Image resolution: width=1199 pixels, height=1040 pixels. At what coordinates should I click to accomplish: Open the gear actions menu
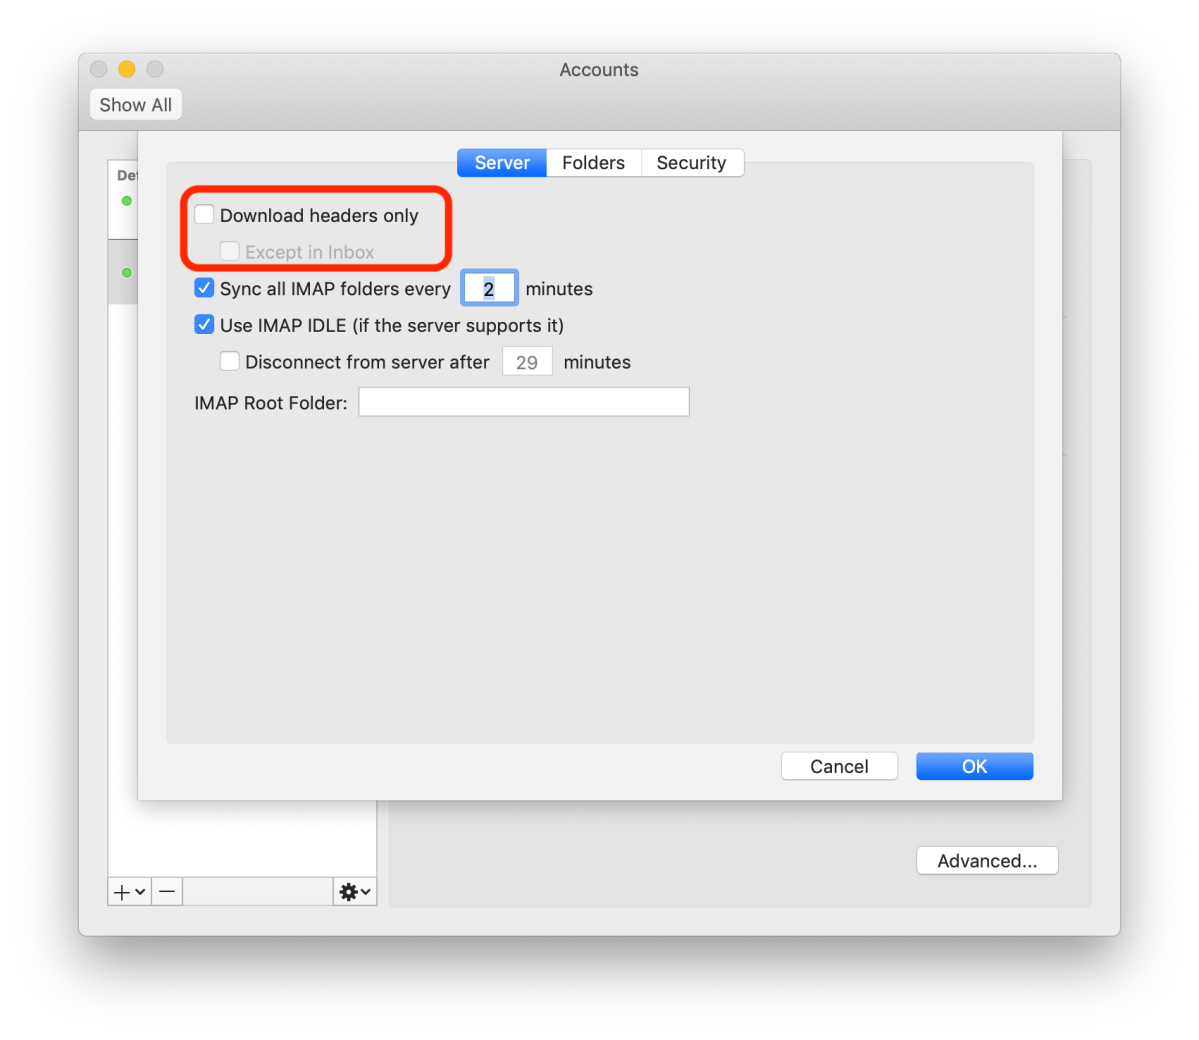[355, 892]
